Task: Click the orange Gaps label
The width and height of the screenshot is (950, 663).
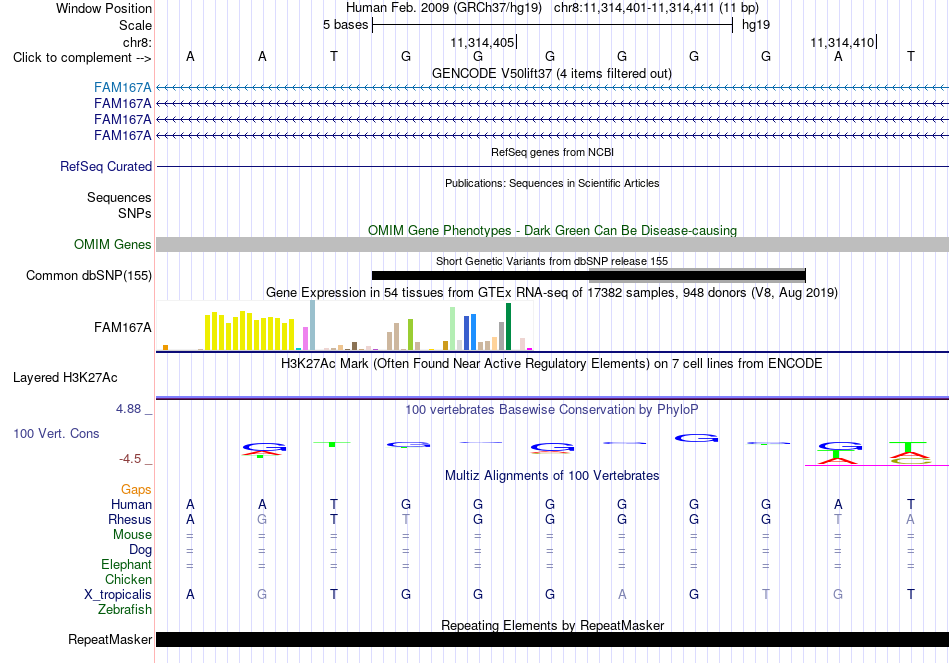Action: tap(136, 490)
